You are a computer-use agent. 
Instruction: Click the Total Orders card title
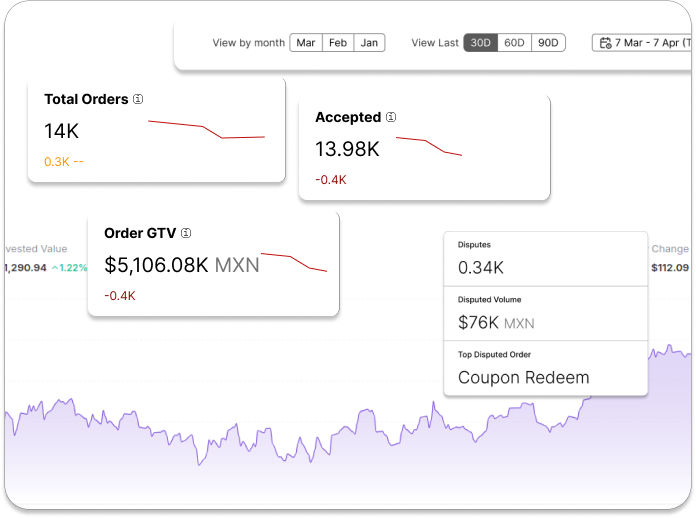tap(86, 99)
